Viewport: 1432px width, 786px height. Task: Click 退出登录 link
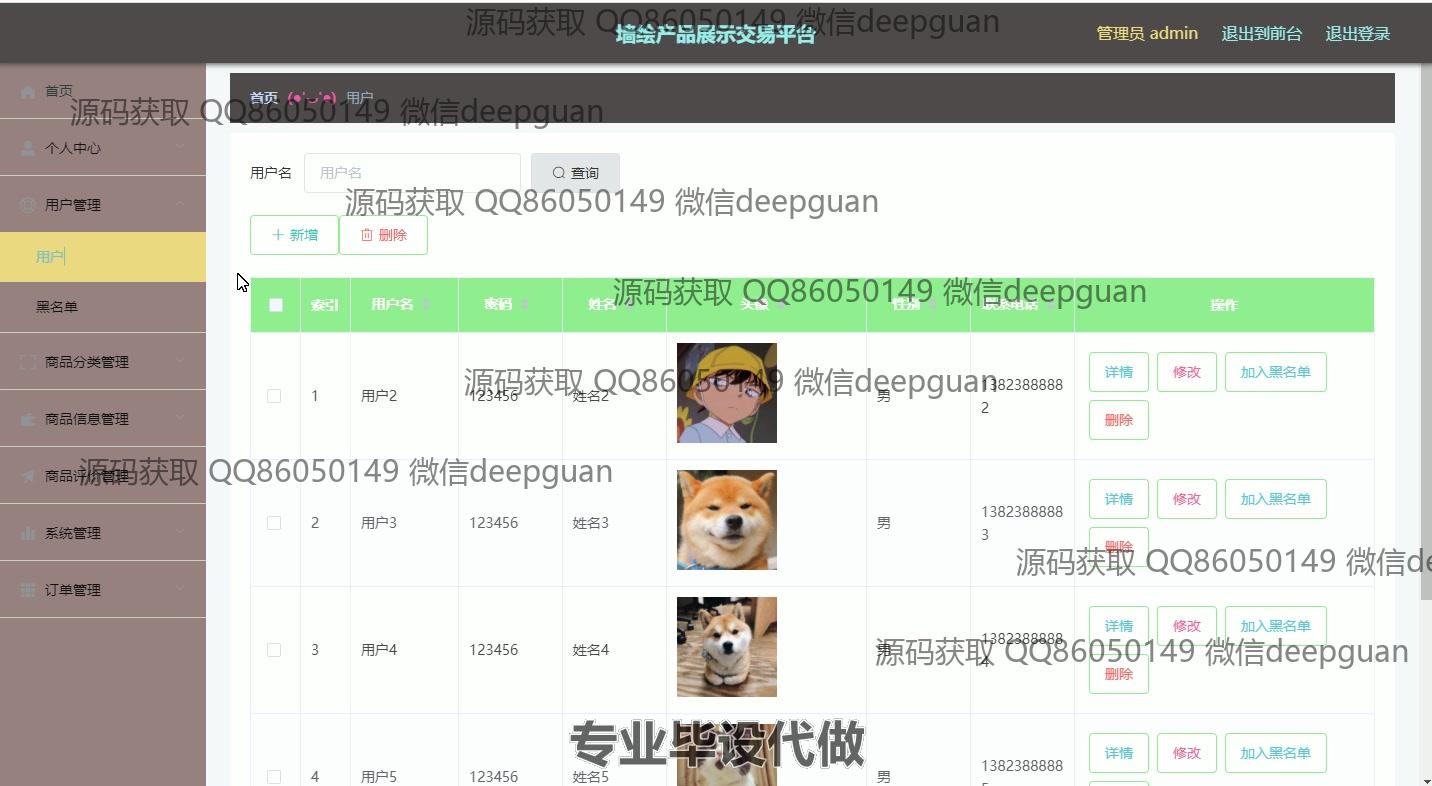[x=1357, y=34]
